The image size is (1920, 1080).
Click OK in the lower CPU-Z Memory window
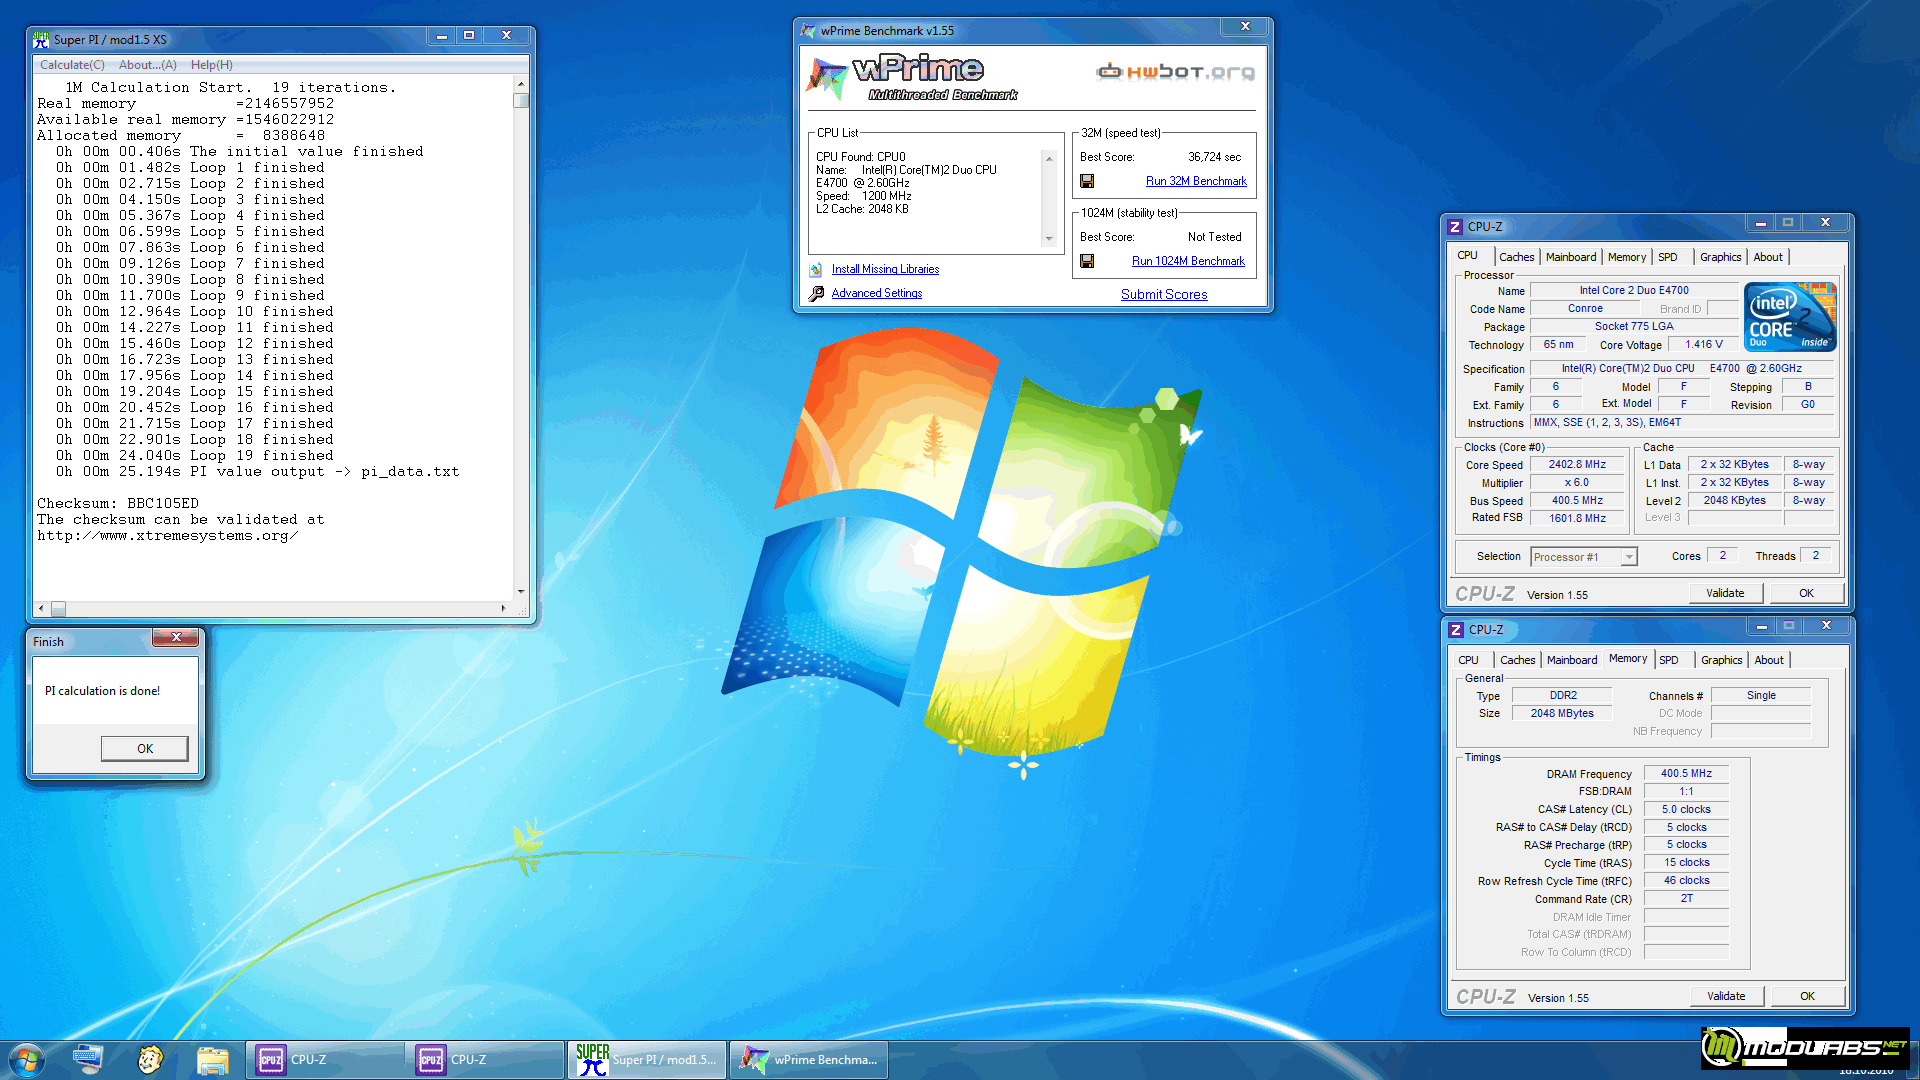click(1807, 996)
